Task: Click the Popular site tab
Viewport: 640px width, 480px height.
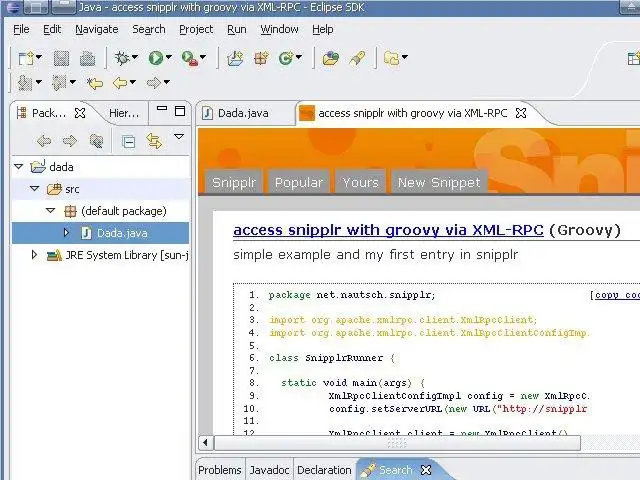Action: pyautogui.click(x=299, y=182)
